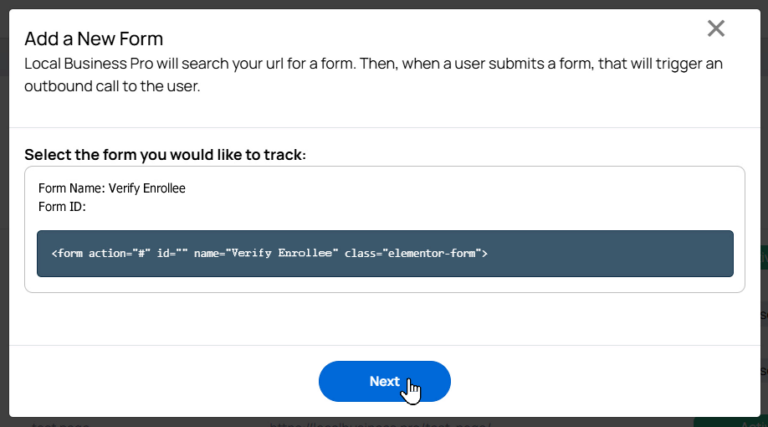Click the opening <form tag text in code
The image size is (768, 427).
pyautogui.click(x=67, y=253)
